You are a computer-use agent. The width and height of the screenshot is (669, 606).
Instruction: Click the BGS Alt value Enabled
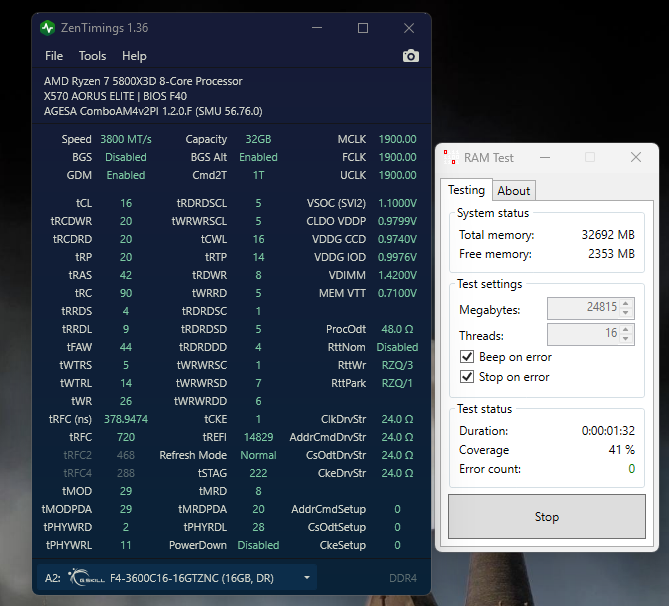point(258,157)
